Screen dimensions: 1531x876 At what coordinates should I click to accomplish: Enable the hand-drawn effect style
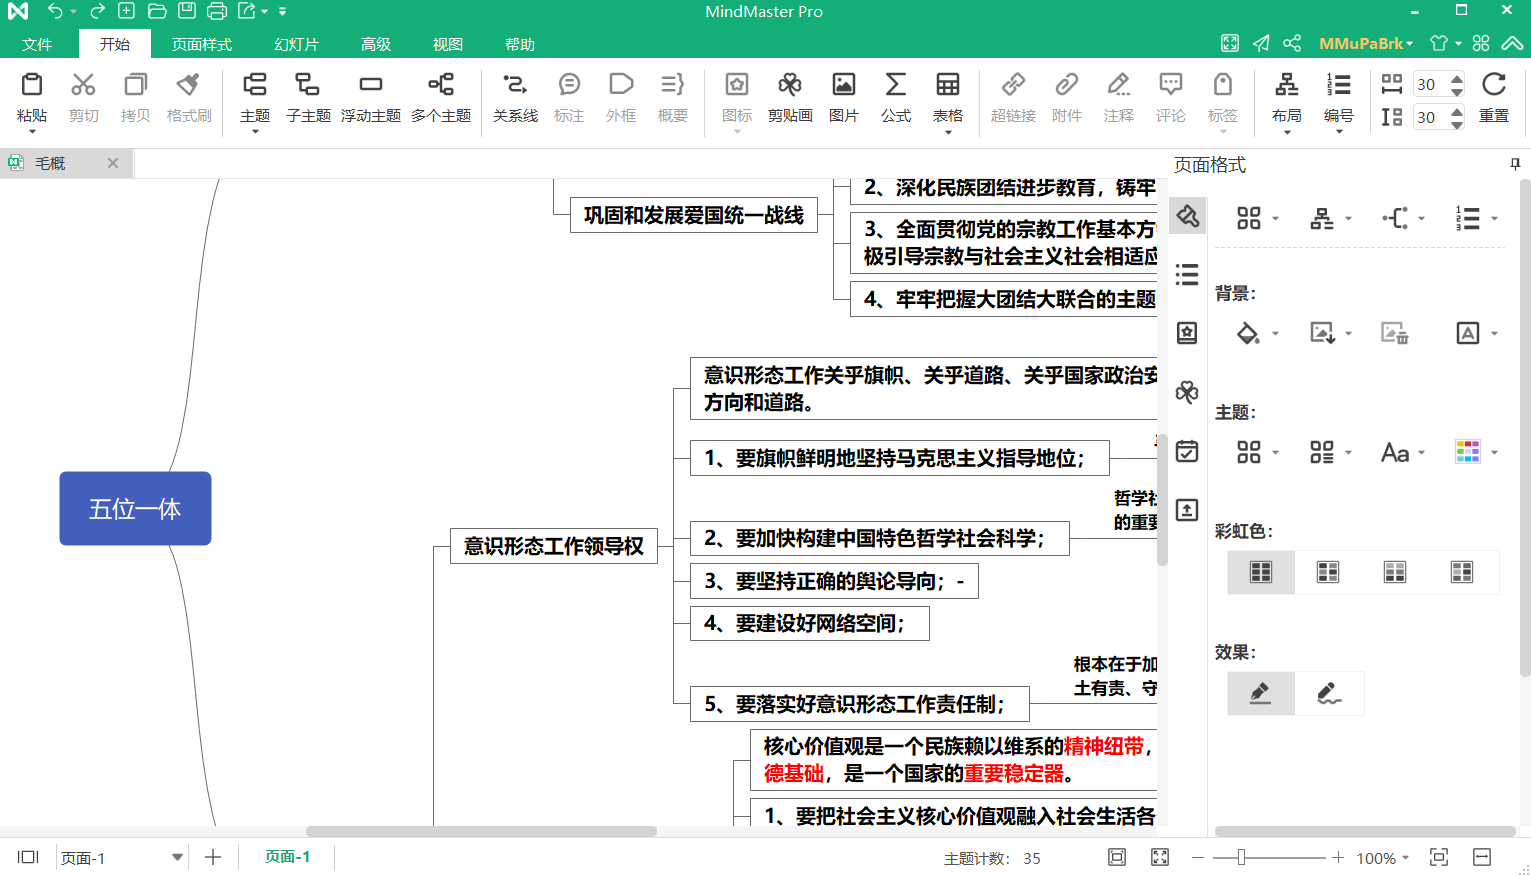1329,693
